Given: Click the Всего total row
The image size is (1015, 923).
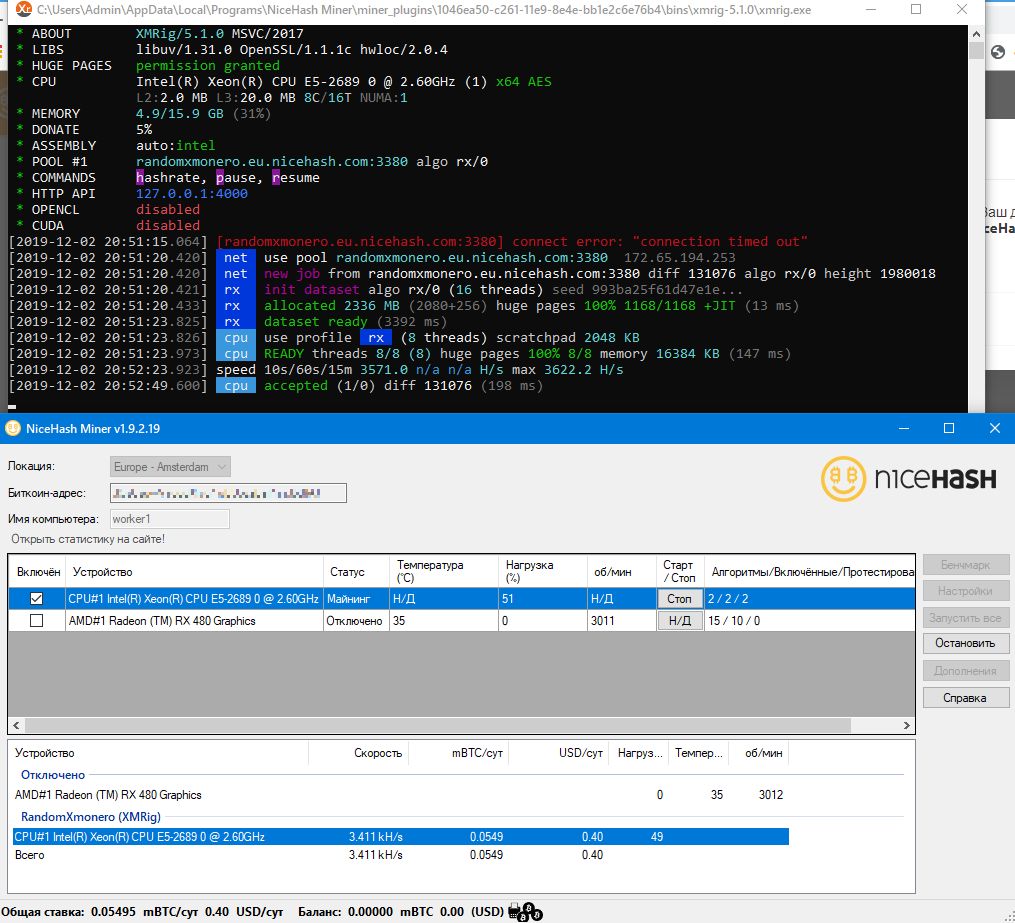Looking at the screenshot, I should click(401, 855).
